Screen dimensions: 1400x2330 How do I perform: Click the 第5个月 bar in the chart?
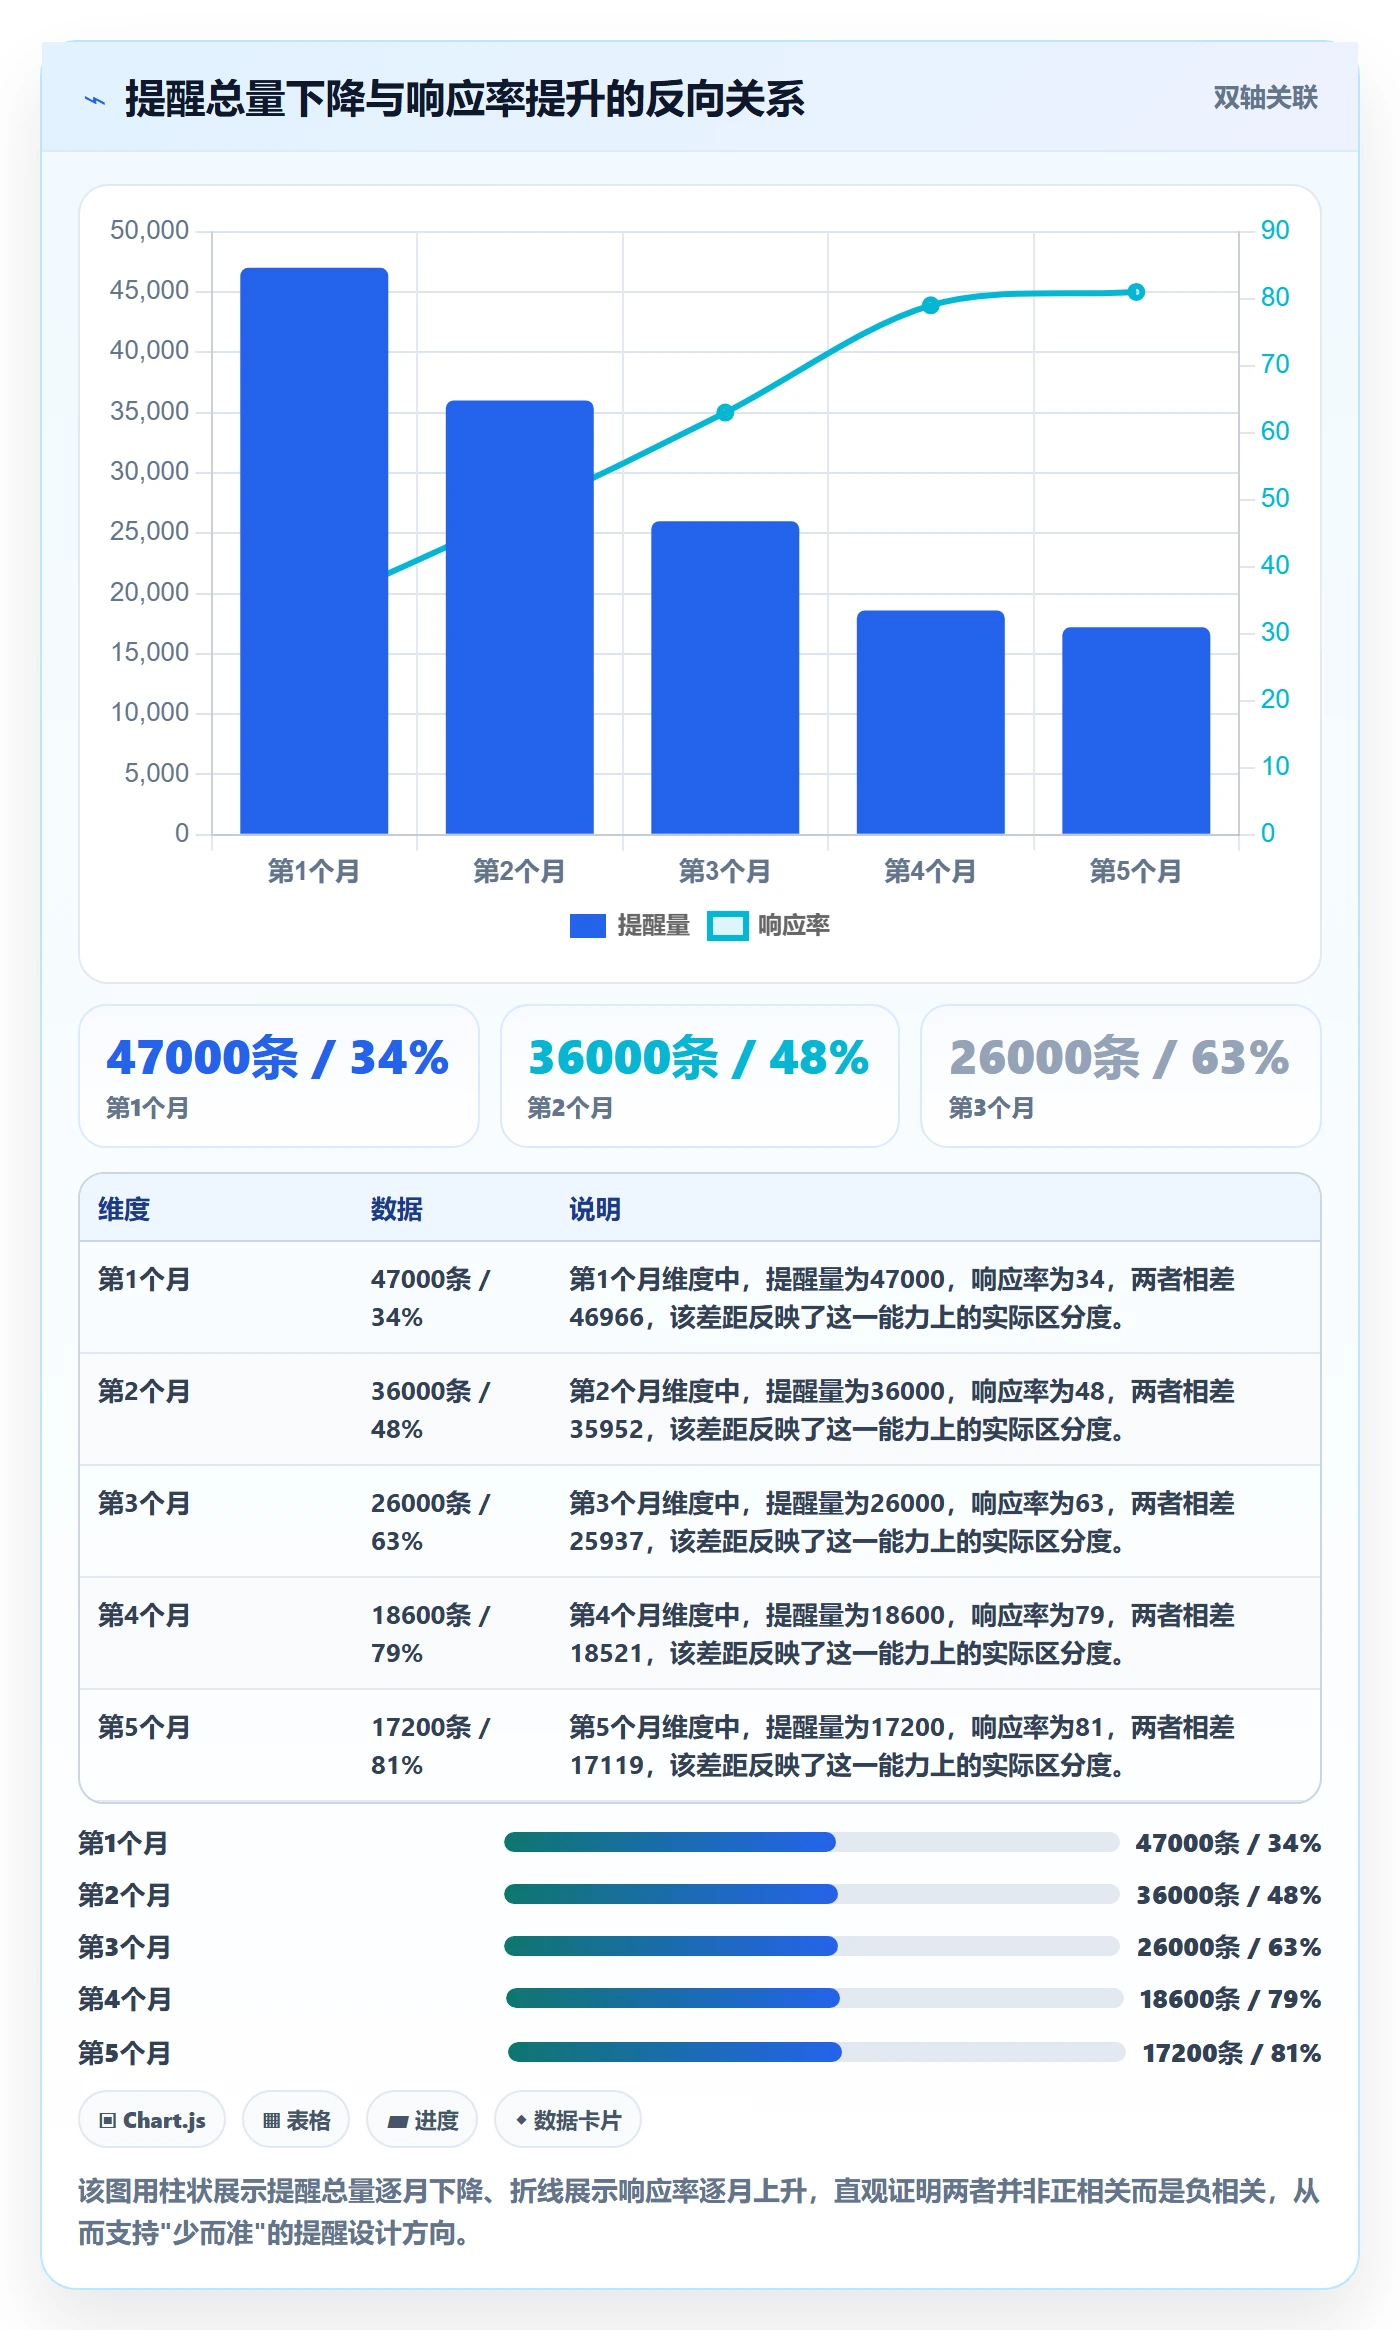pyautogui.click(x=1136, y=731)
